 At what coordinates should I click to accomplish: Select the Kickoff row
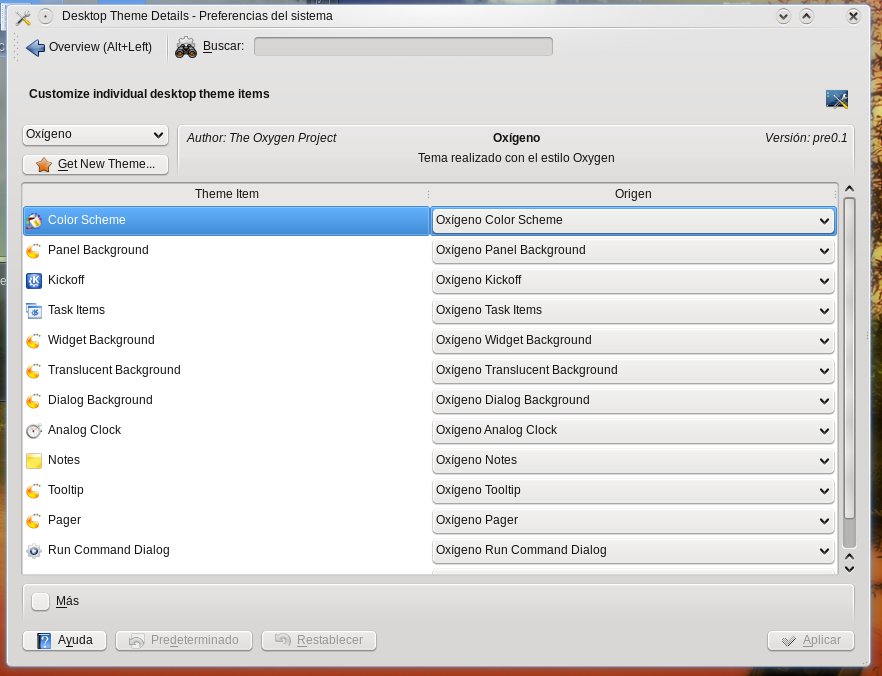pyautogui.click(x=226, y=280)
